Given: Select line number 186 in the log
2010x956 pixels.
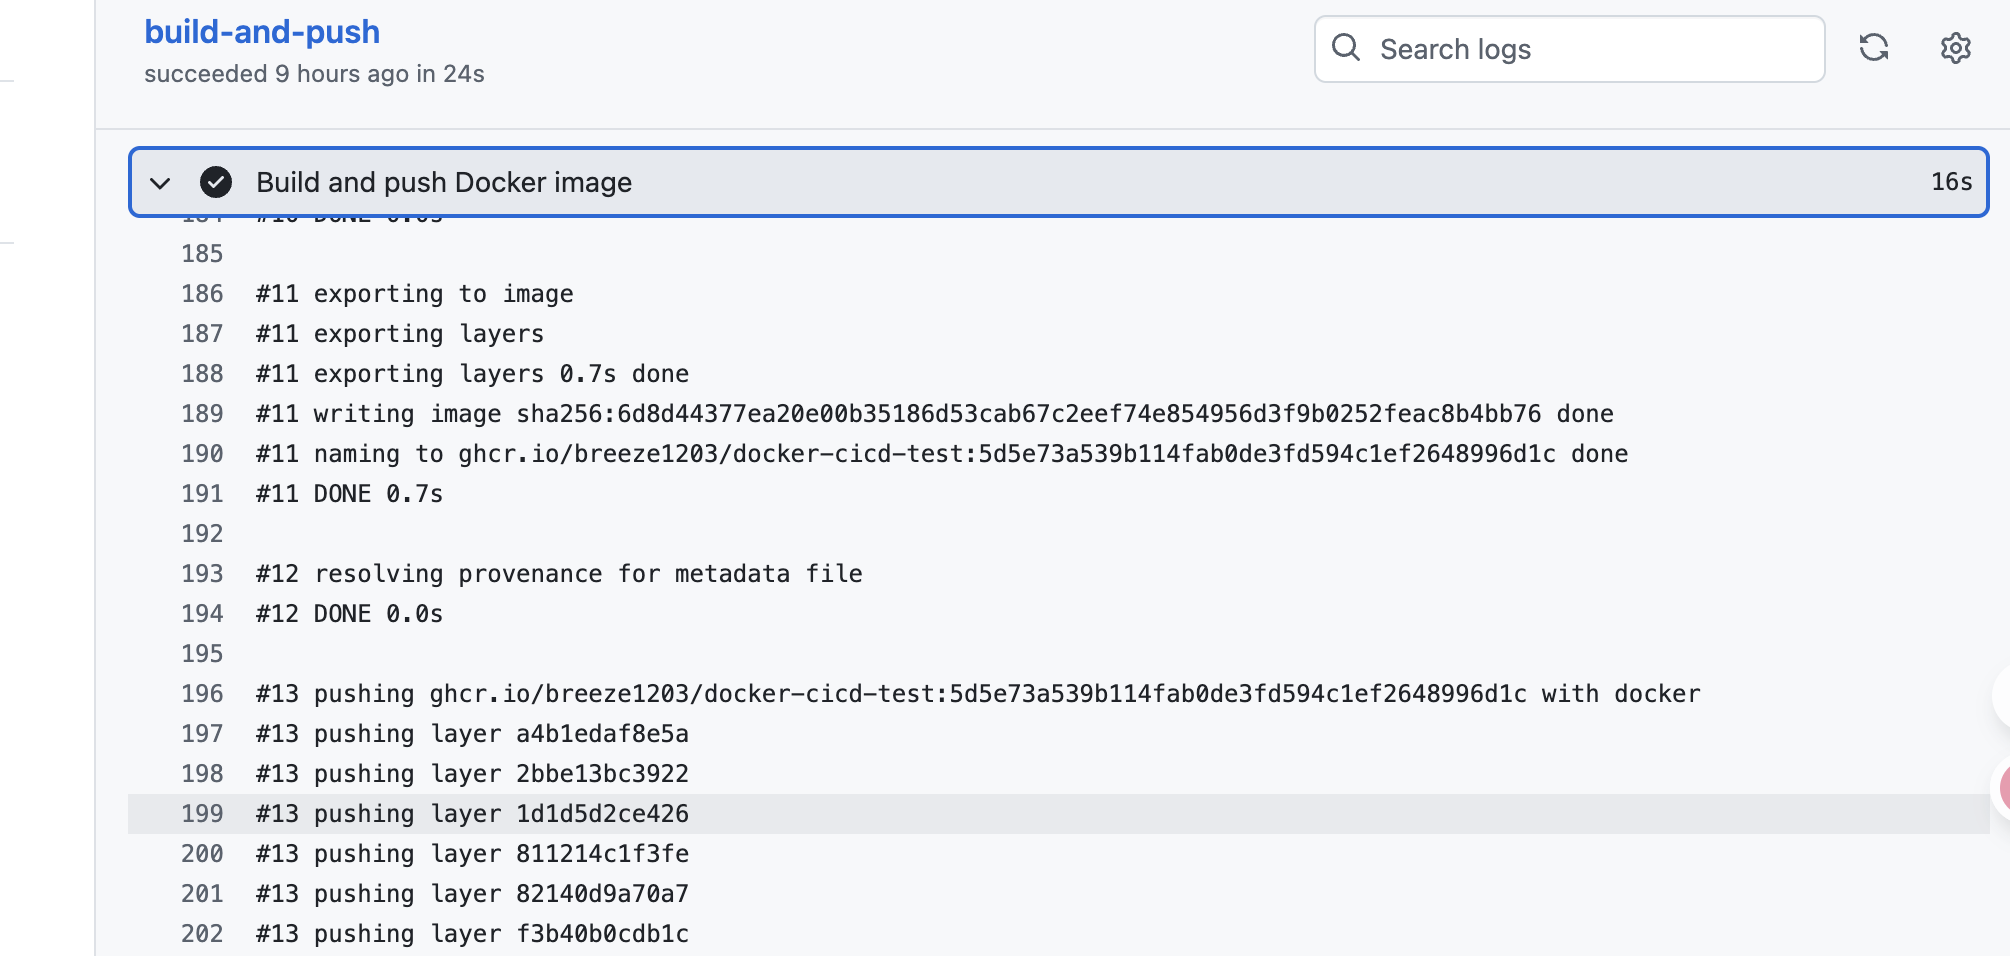Looking at the screenshot, I should pos(202,294).
